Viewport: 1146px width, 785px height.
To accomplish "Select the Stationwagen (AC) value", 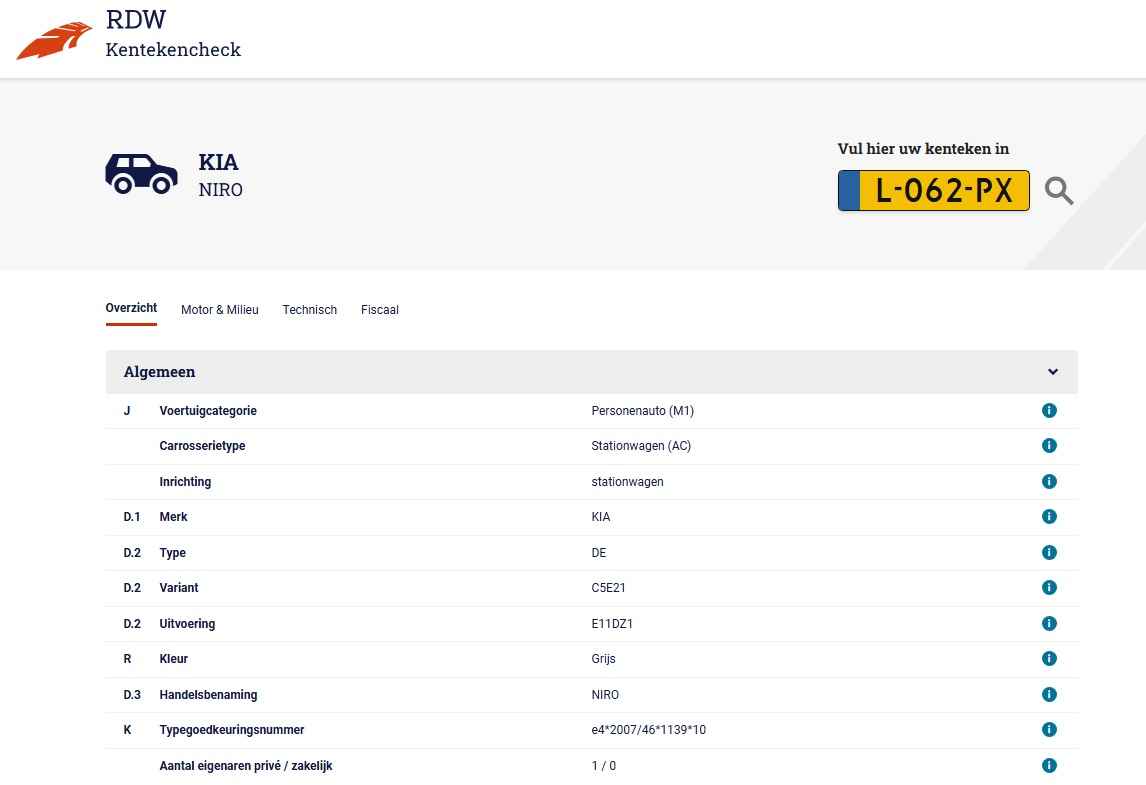I will click(x=641, y=446).
